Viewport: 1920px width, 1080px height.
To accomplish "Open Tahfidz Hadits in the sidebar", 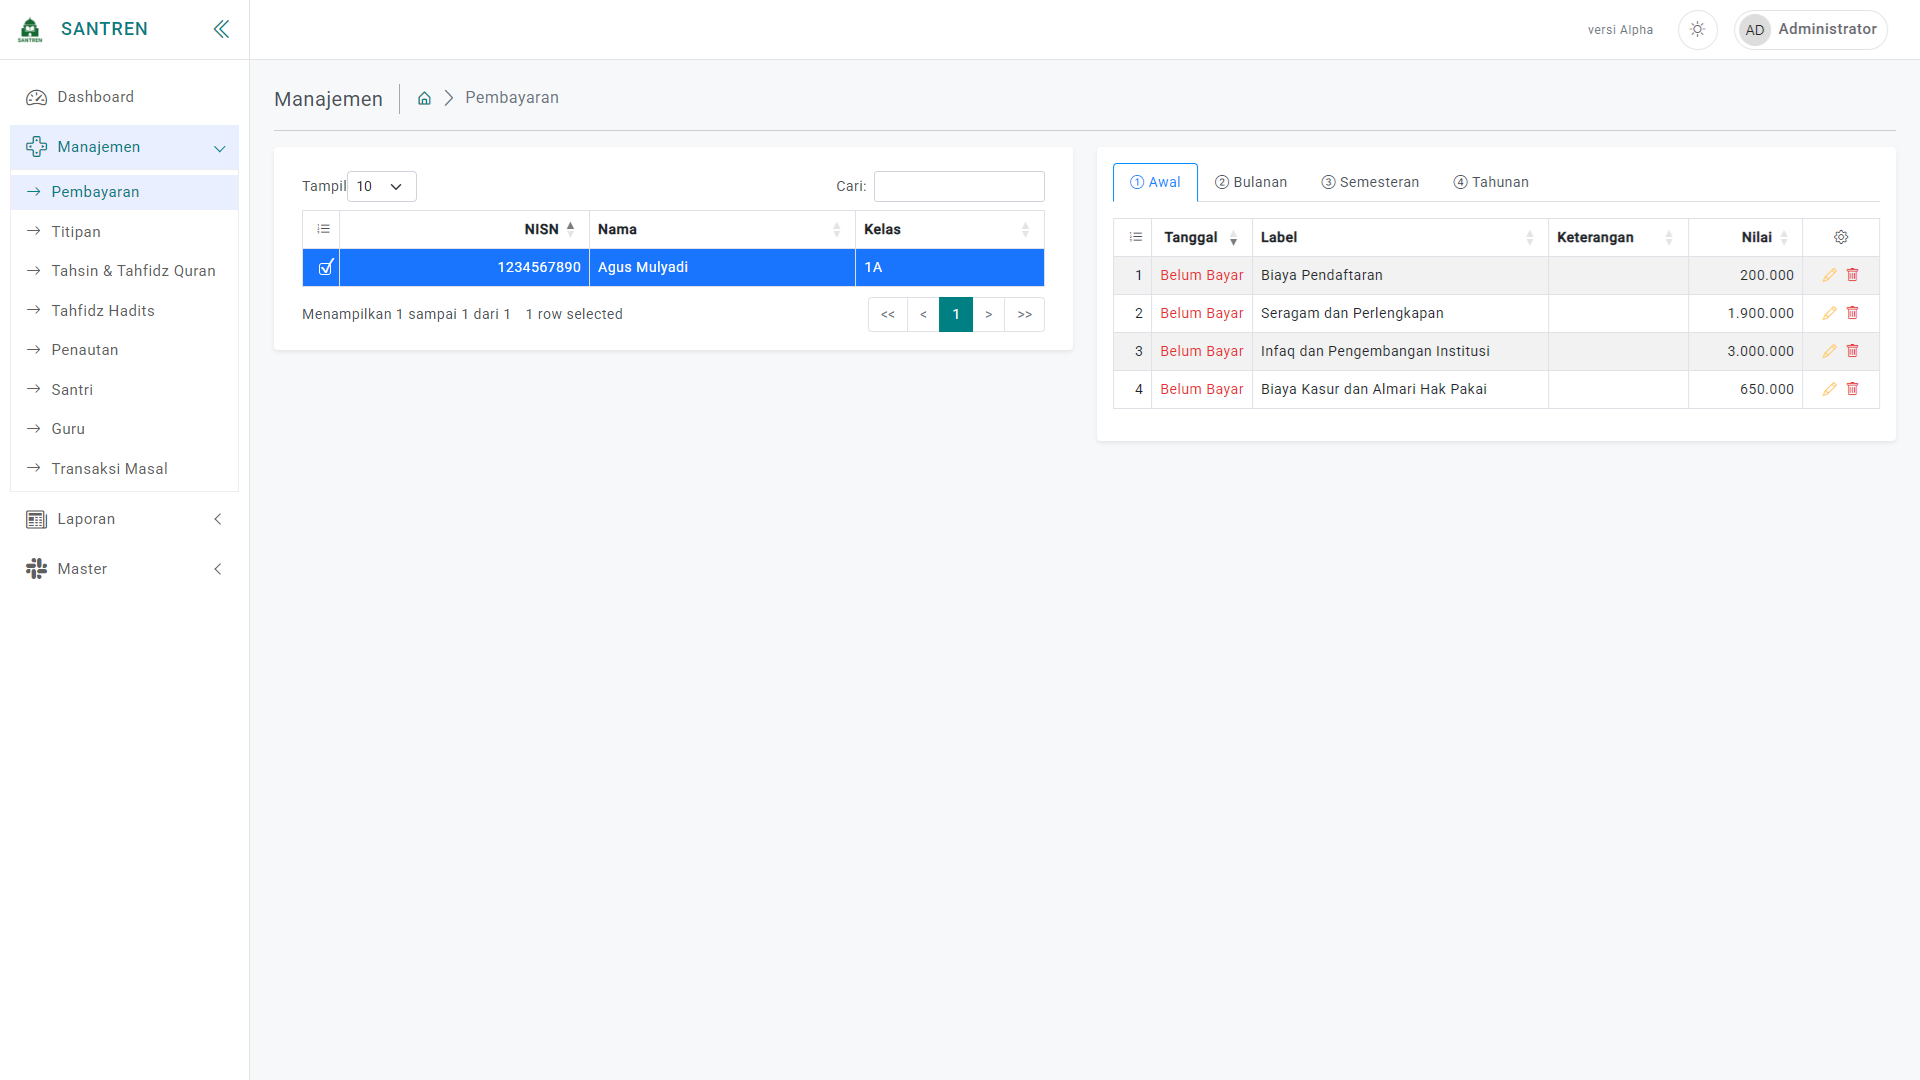I will tap(124, 311).
